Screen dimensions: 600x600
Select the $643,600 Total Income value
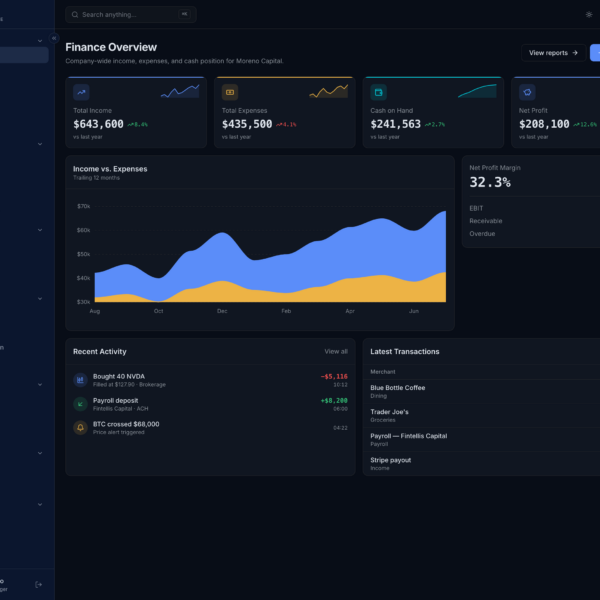click(x=98, y=124)
